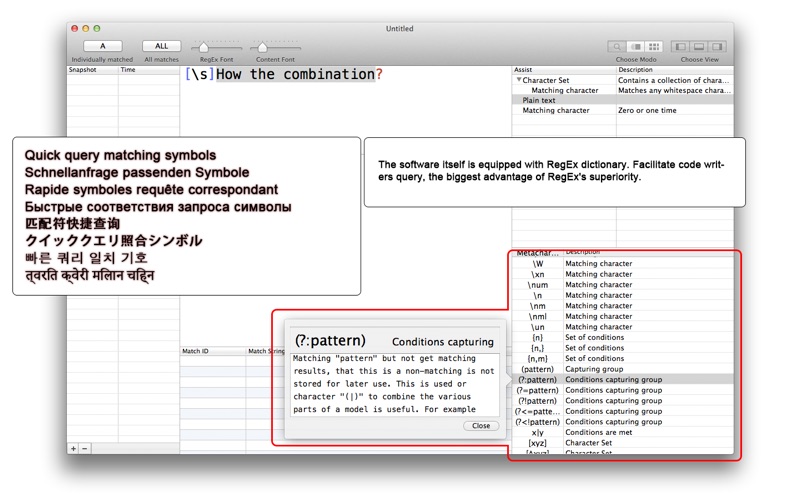Select the \nm metacharacter row
The width and height of the screenshot is (800, 500).
(x=622, y=306)
